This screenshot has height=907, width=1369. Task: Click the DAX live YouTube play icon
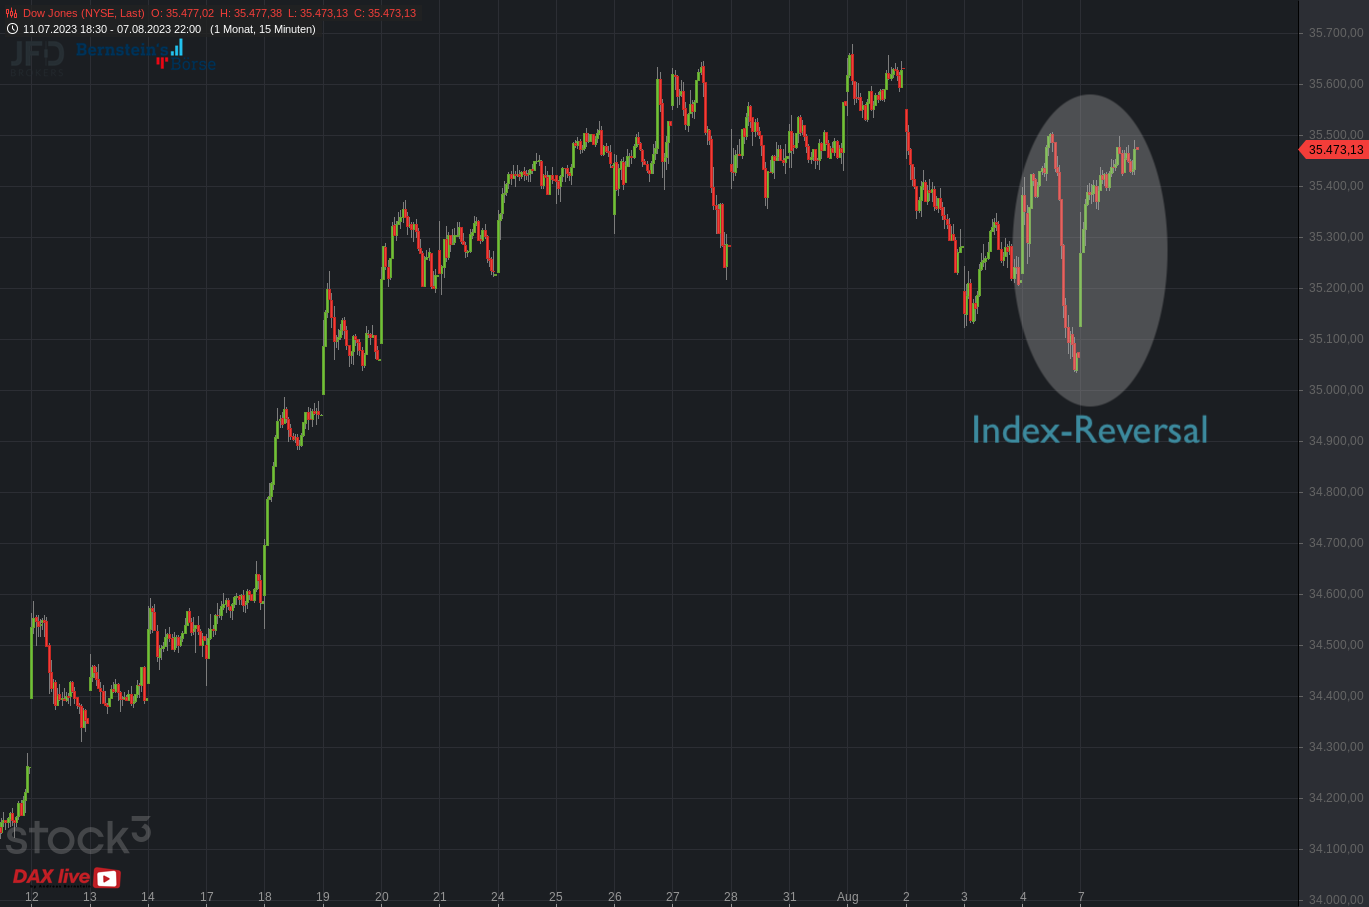(107, 878)
